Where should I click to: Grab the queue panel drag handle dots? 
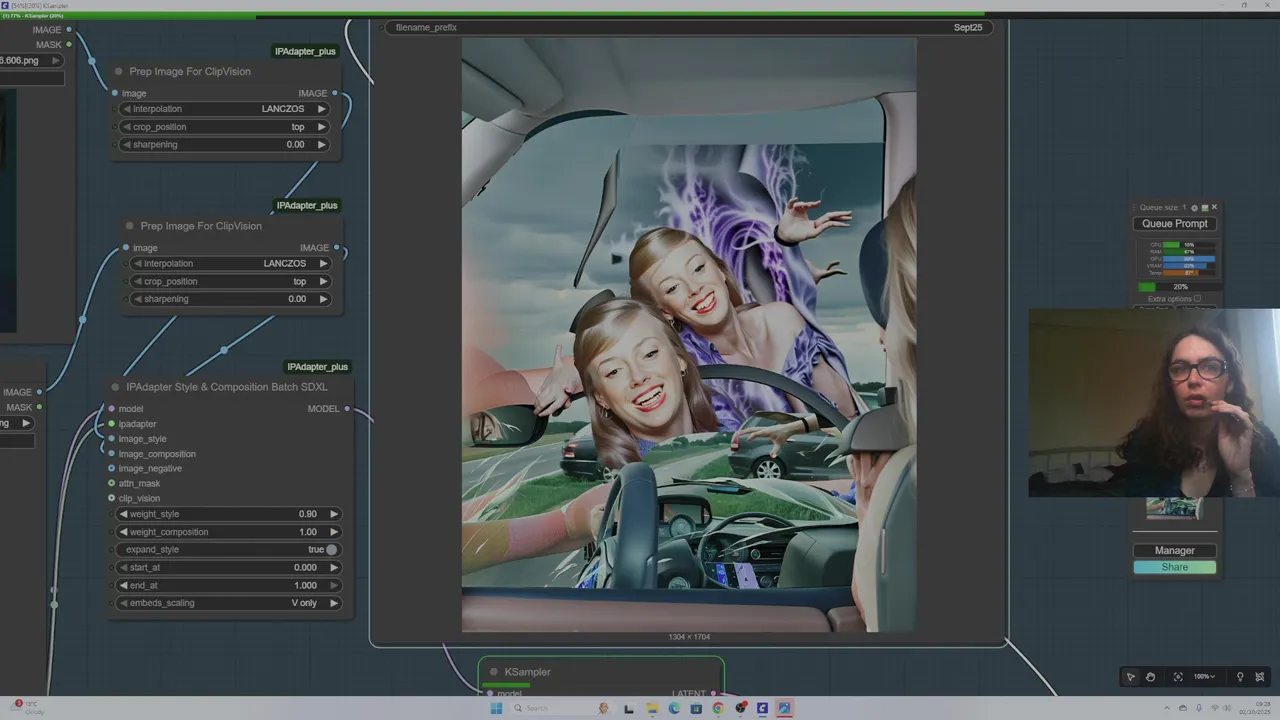click(x=1134, y=207)
